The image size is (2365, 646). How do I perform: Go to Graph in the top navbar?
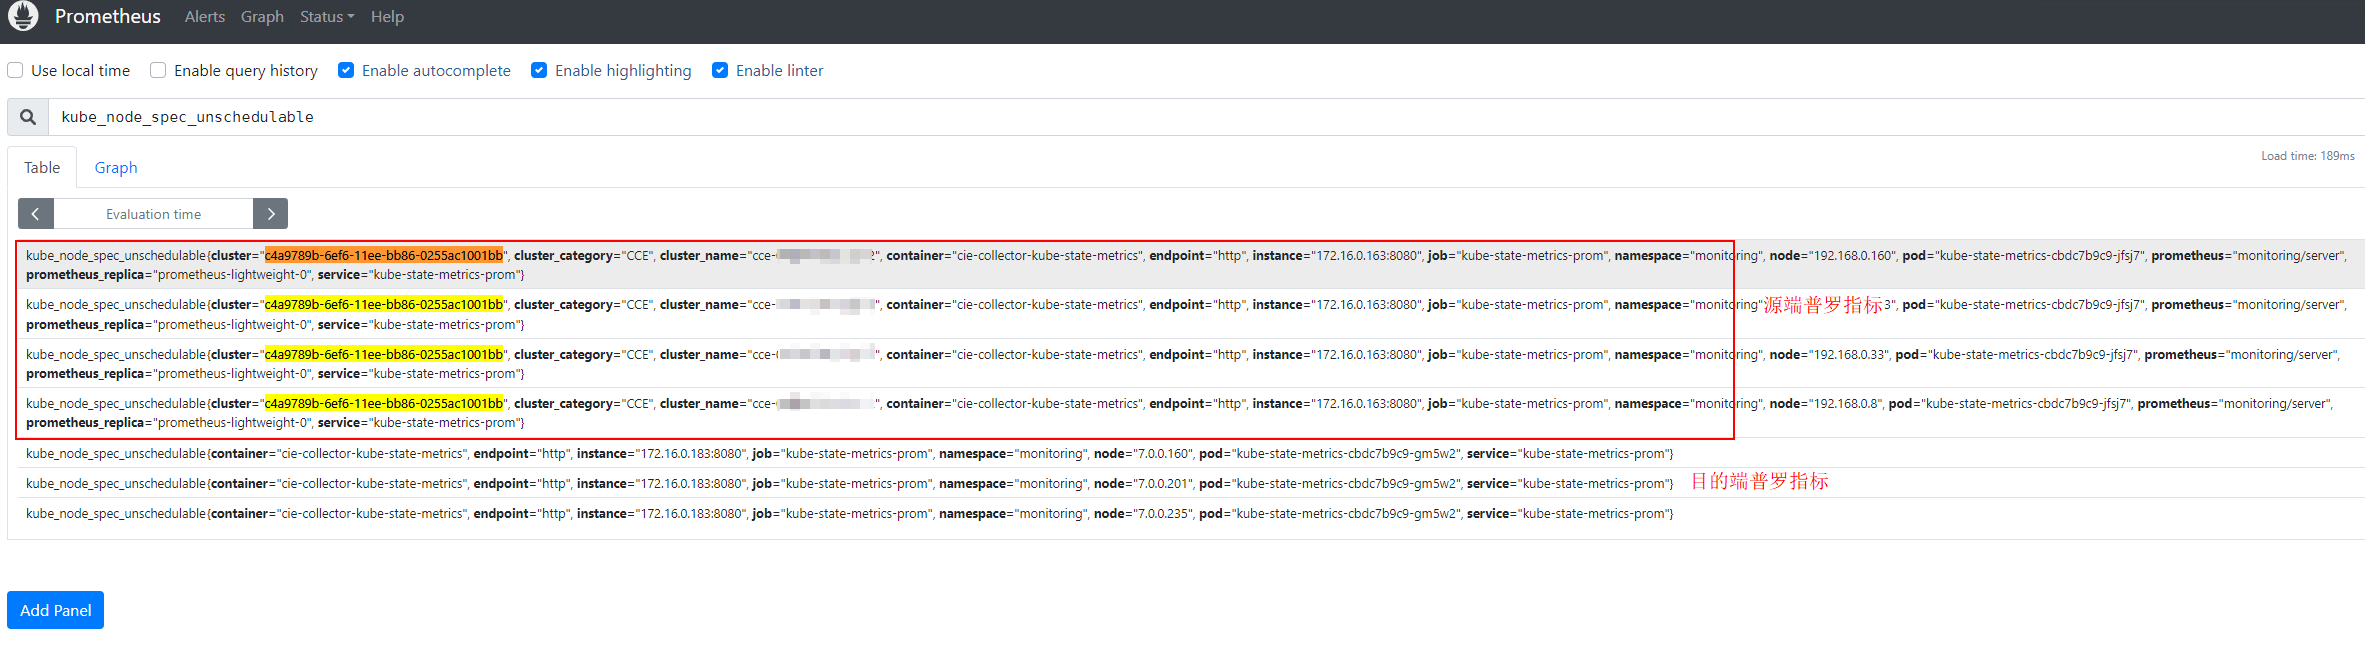tap(262, 17)
